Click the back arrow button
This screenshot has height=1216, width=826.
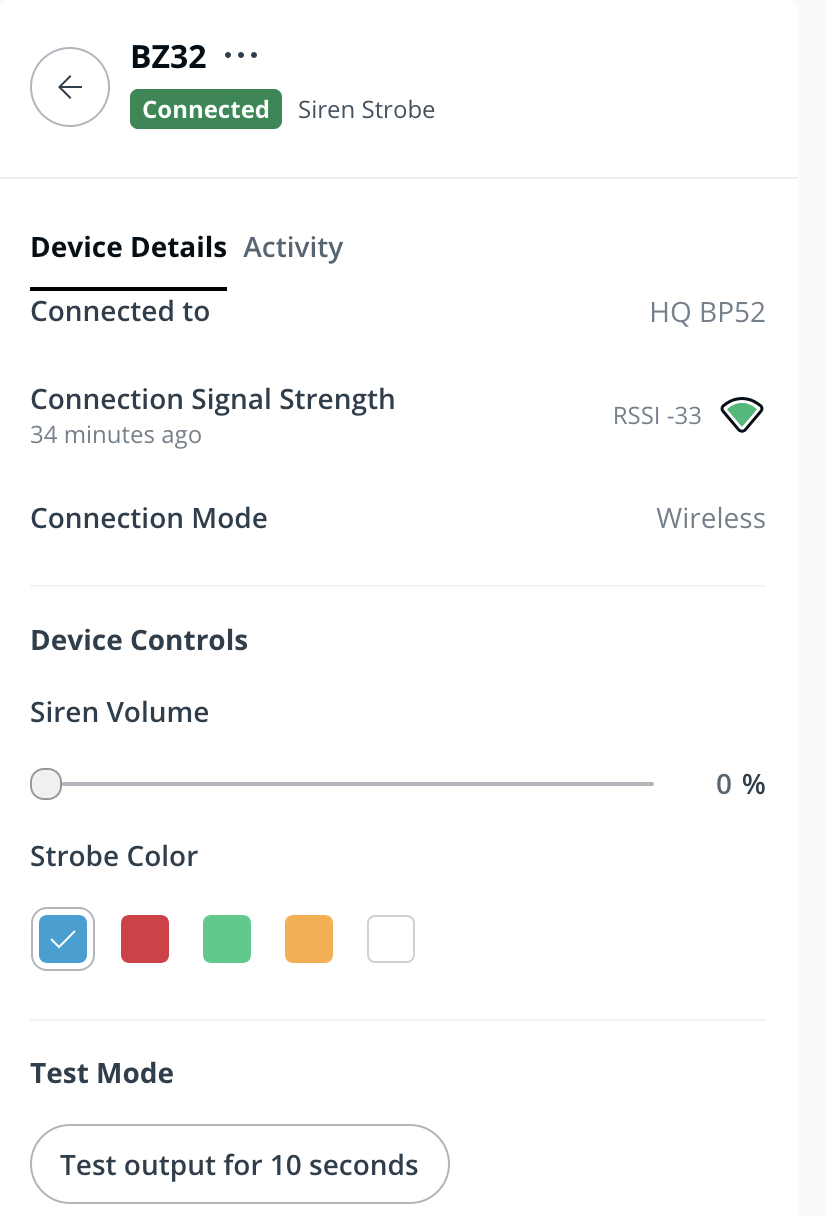(x=70, y=87)
